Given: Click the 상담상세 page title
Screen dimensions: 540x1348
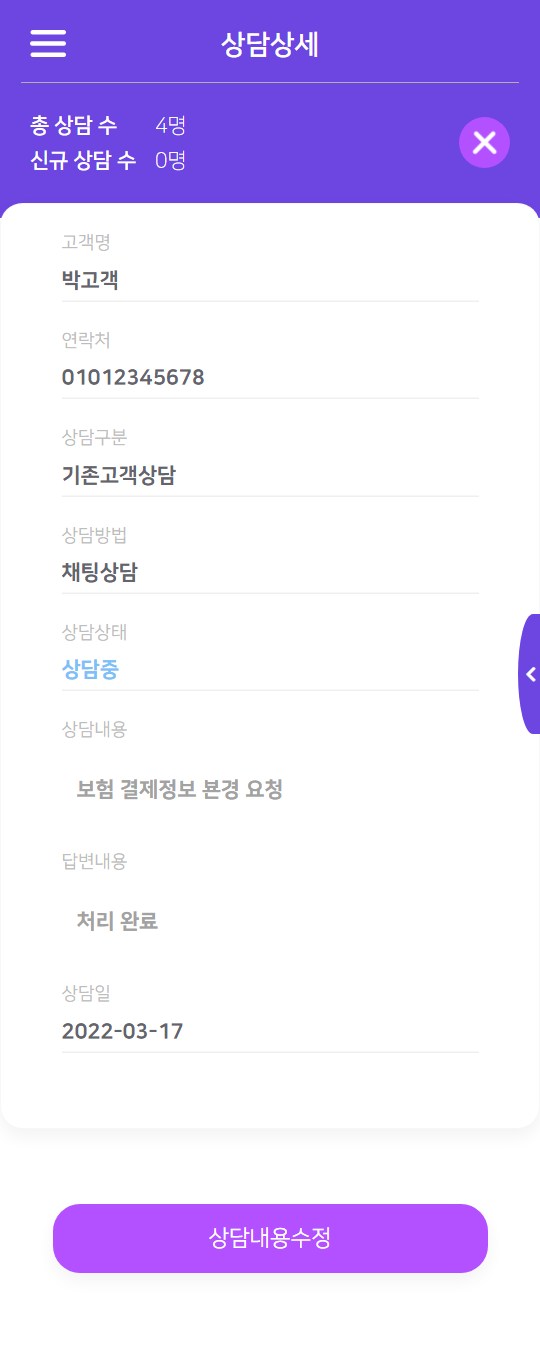Looking at the screenshot, I should (x=270, y=44).
